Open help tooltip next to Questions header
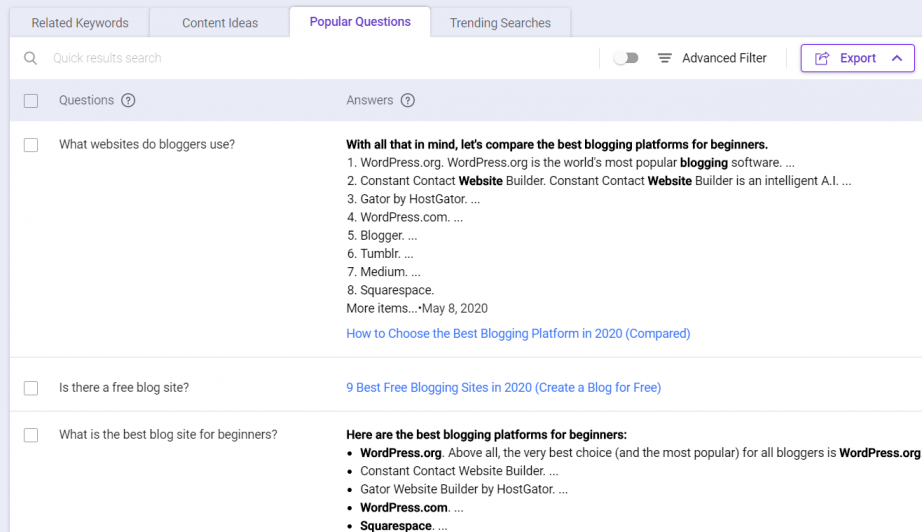The image size is (922, 532). pos(128,101)
